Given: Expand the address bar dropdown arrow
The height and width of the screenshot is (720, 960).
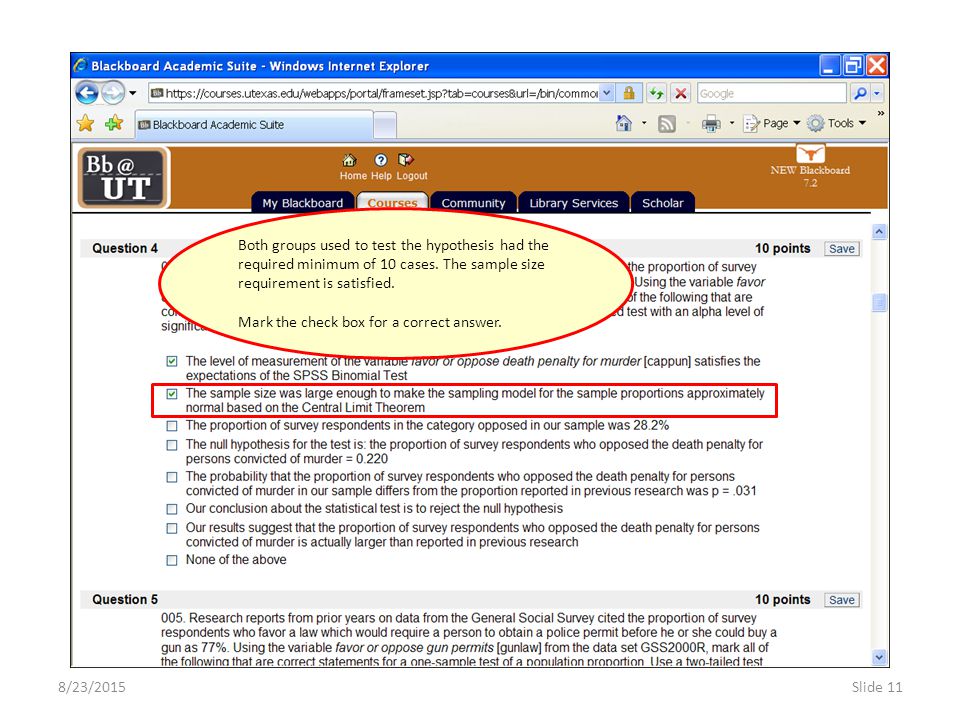Looking at the screenshot, I should point(606,93).
